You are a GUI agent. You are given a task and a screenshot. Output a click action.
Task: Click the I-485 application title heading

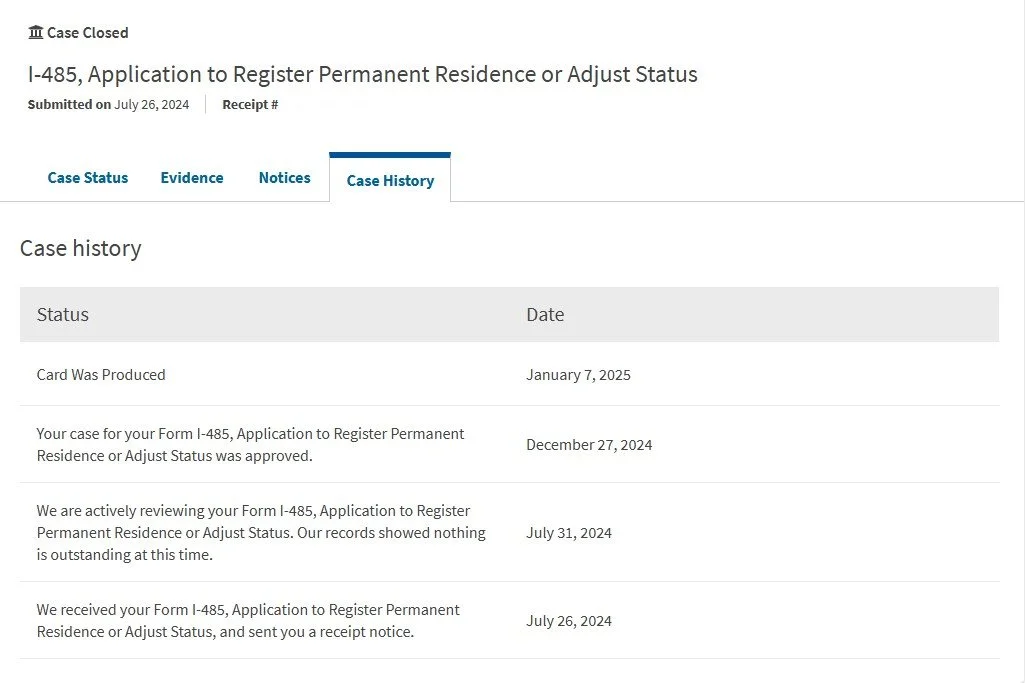tap(362, 74)
